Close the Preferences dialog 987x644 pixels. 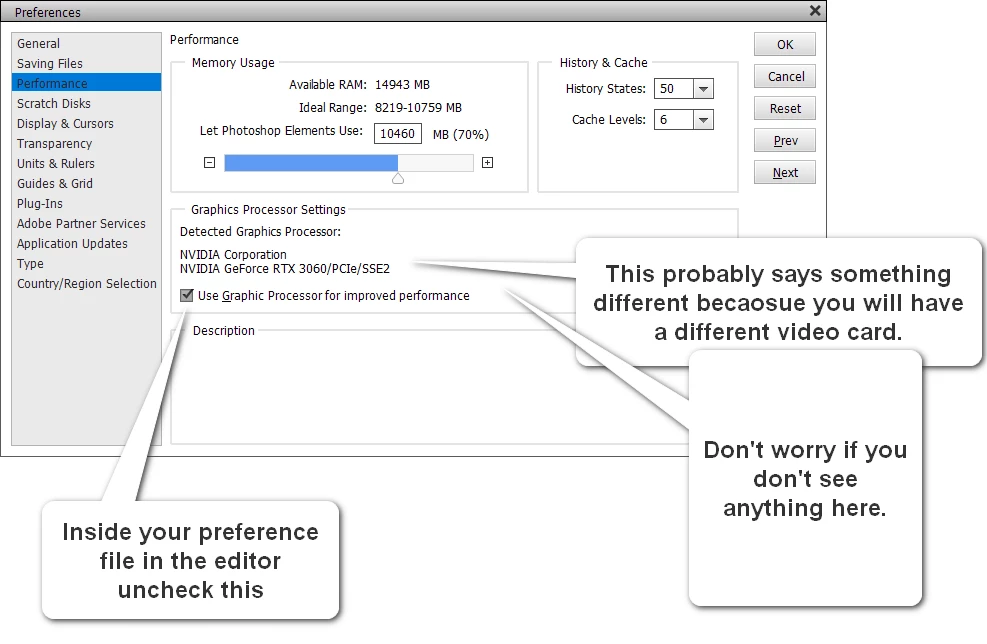point(815,11)
